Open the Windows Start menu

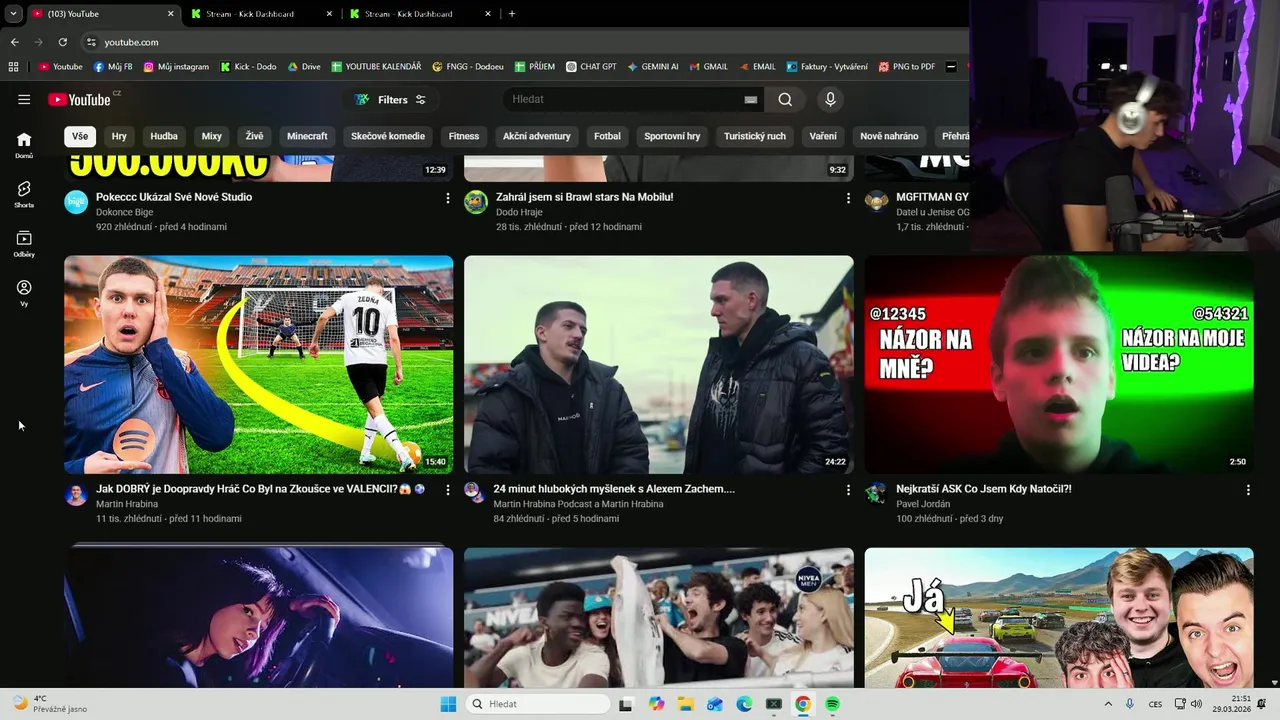point(448,704)
